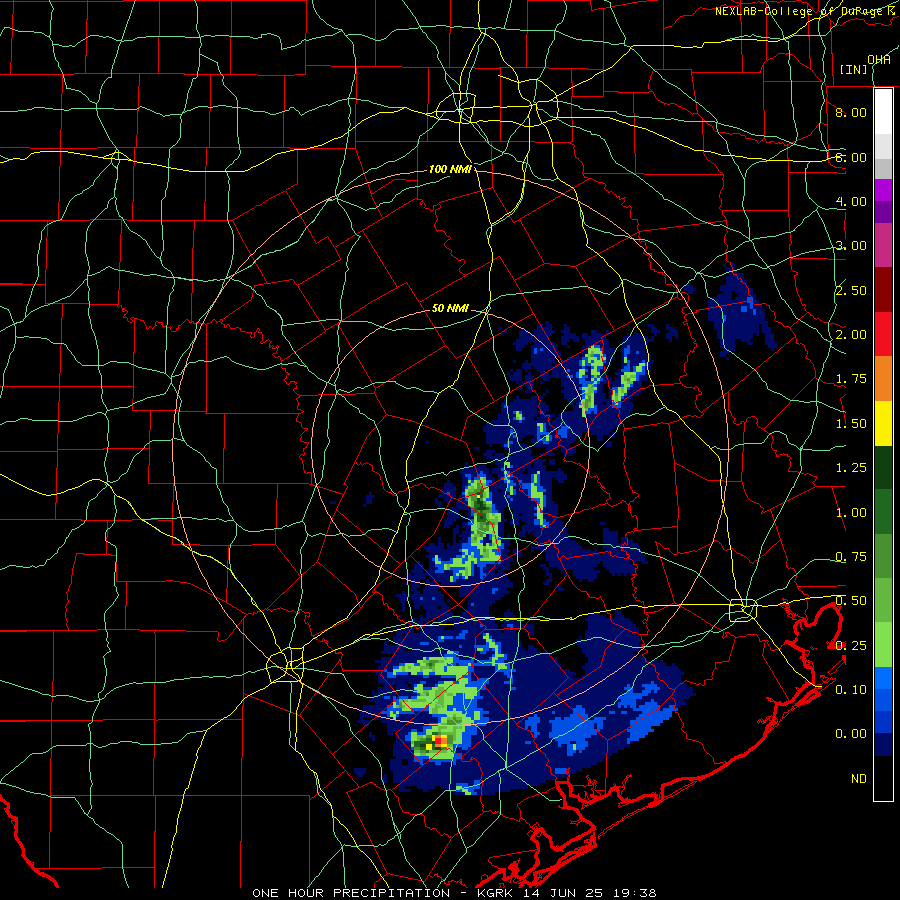Image resolution: width=900 pixels, height=900 pixels.
Task: Click the 0.25 legend value label
Action: click(851, 646)
